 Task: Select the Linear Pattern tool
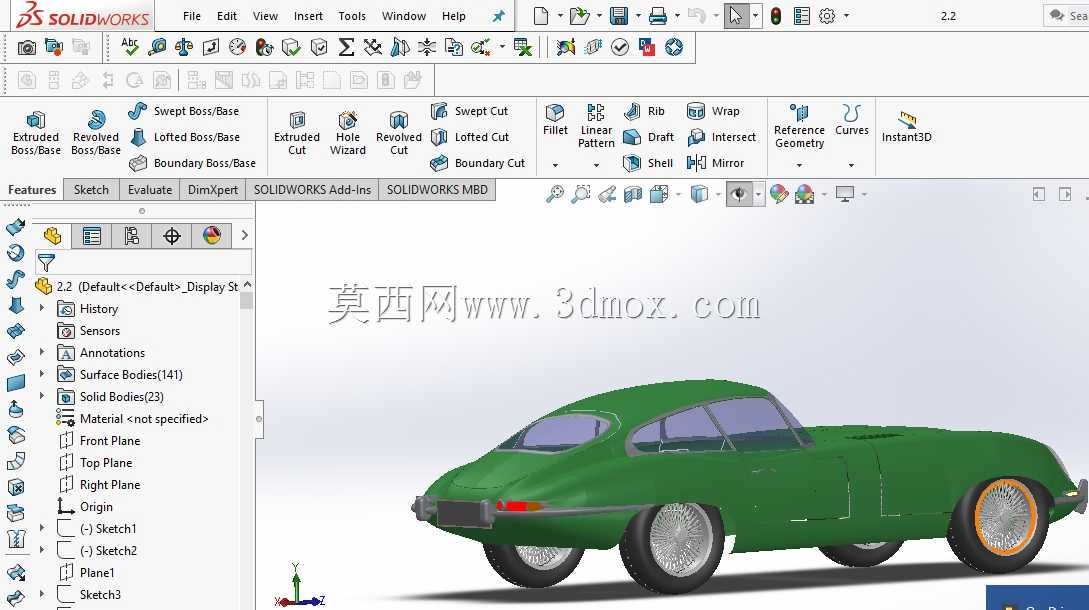[596, 126]
